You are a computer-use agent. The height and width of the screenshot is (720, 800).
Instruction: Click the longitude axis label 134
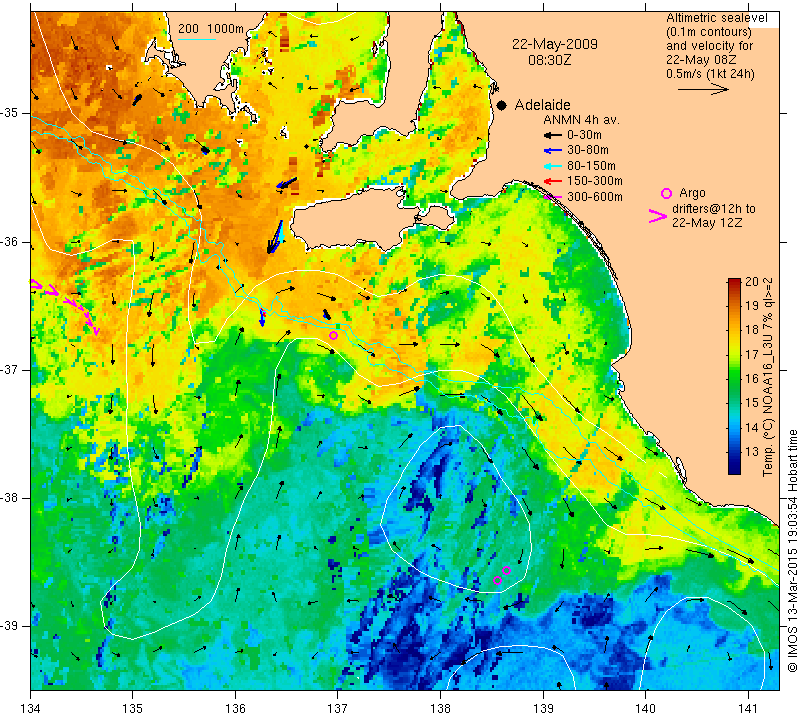[x=31, y=708]
